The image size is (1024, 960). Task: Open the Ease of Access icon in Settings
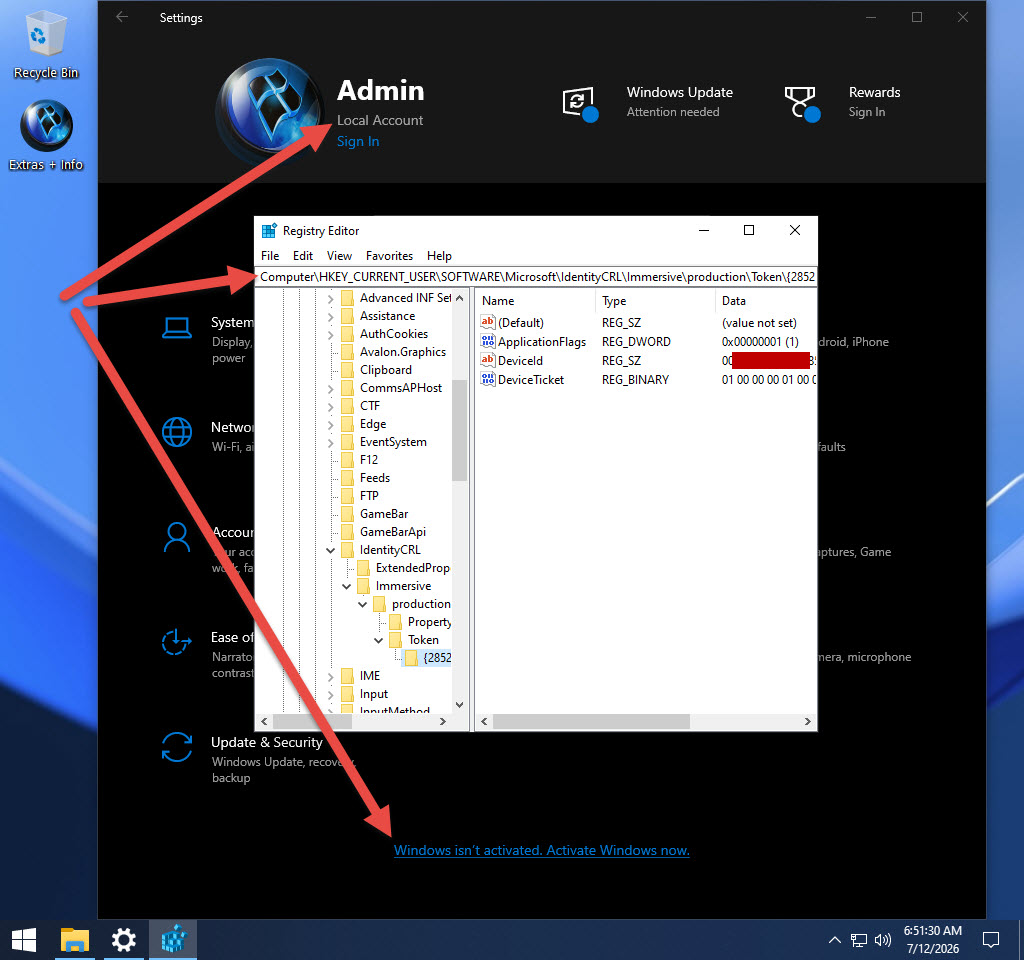(176, 642)
